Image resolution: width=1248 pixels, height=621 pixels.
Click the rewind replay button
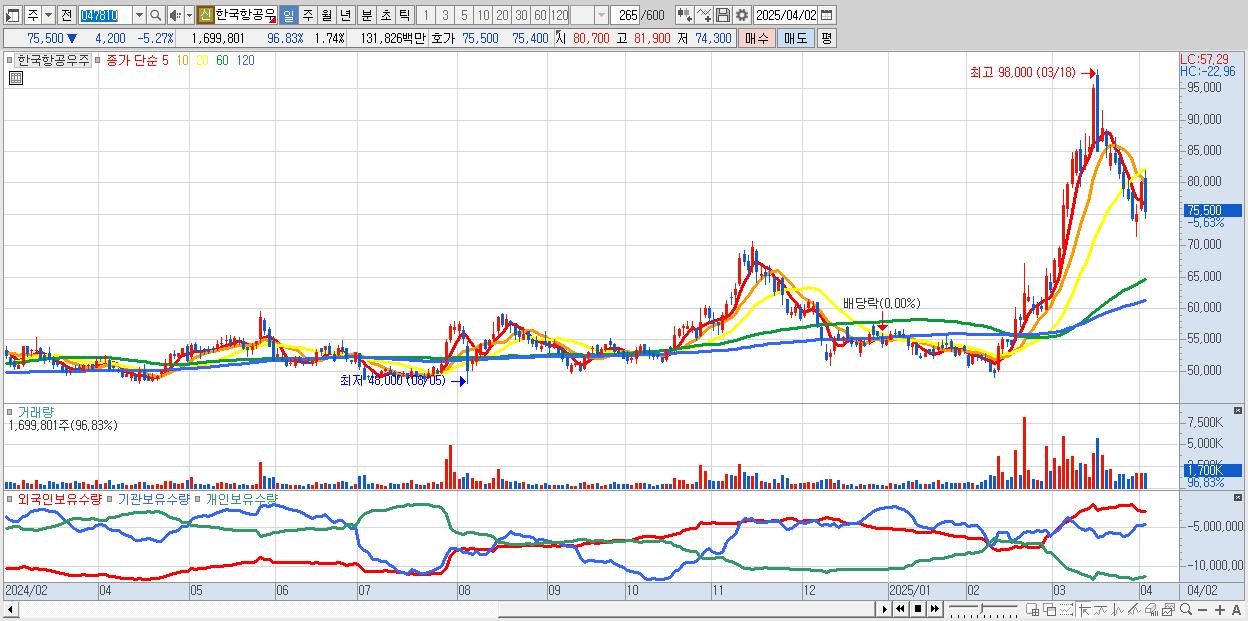901,609
